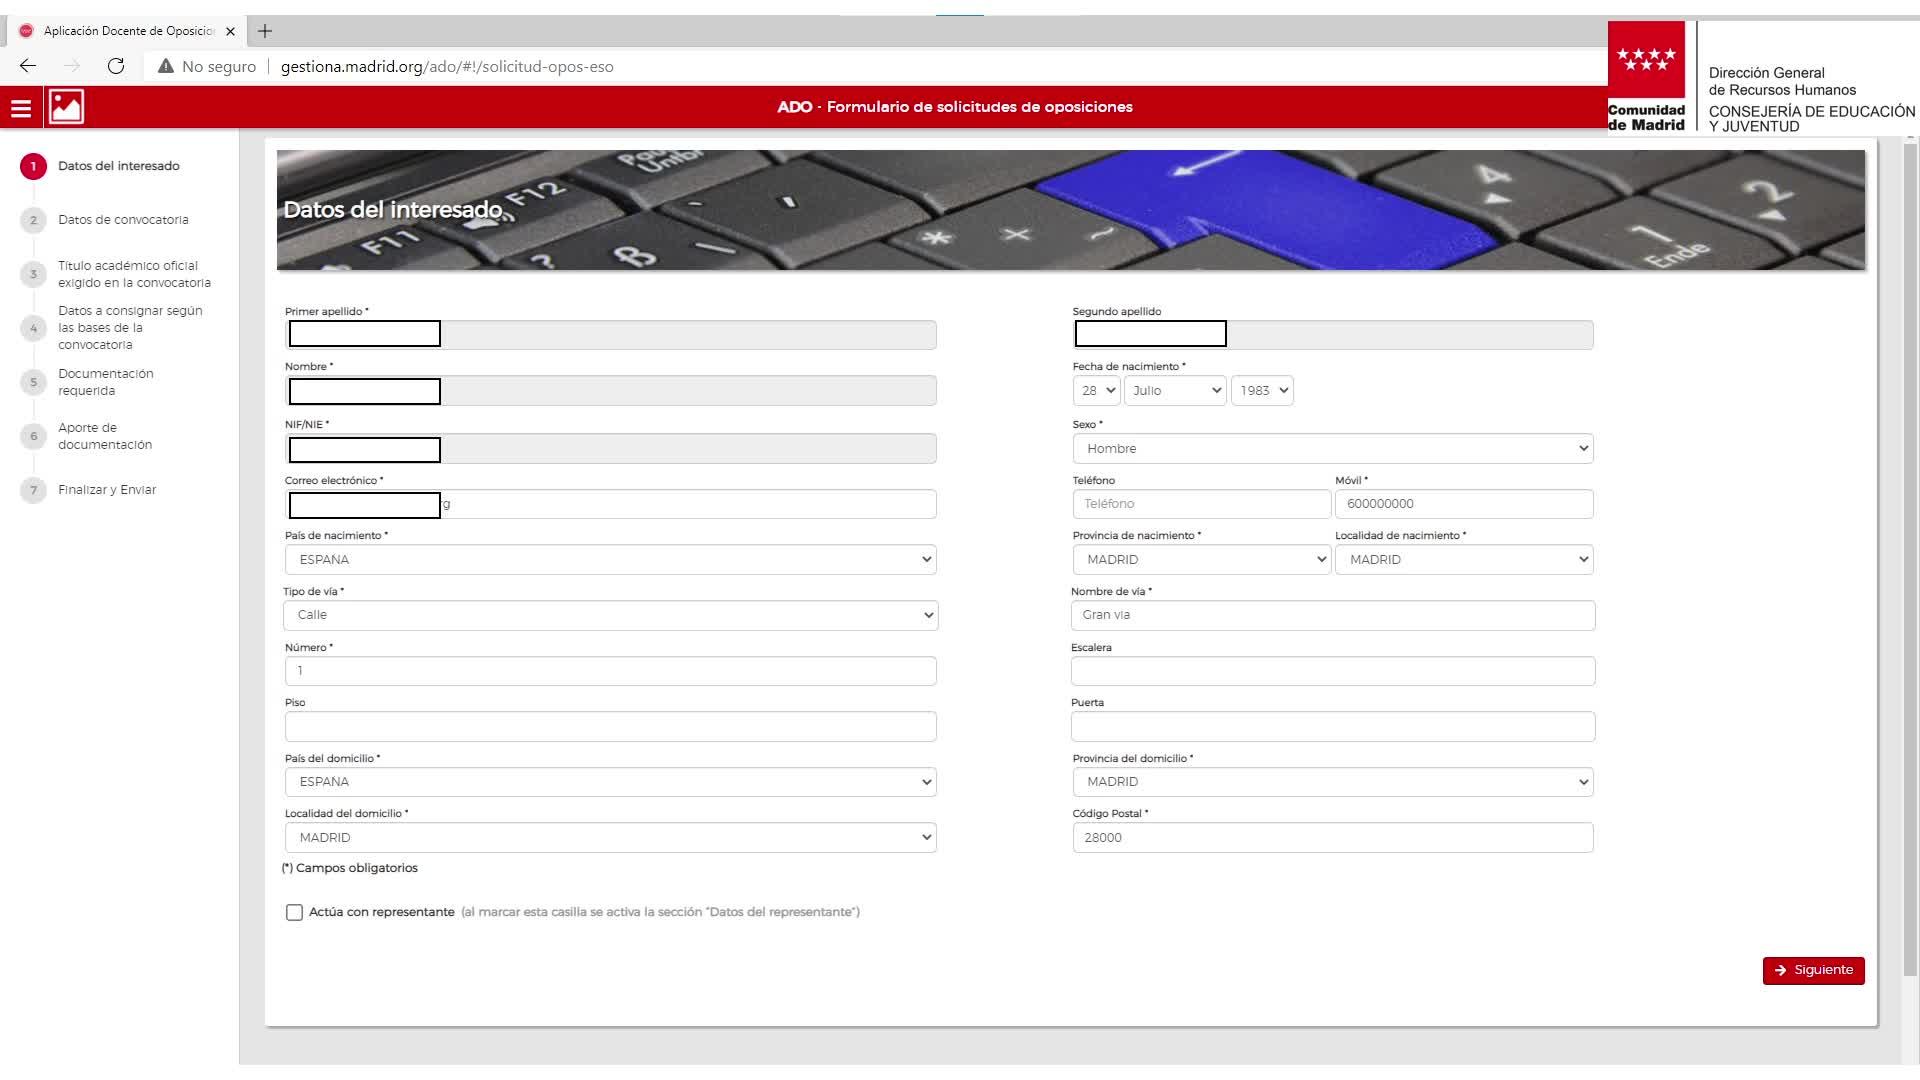Open the hamburger menu icon
Viewport: 1920px width, 1080px height.
click(21, 108)
